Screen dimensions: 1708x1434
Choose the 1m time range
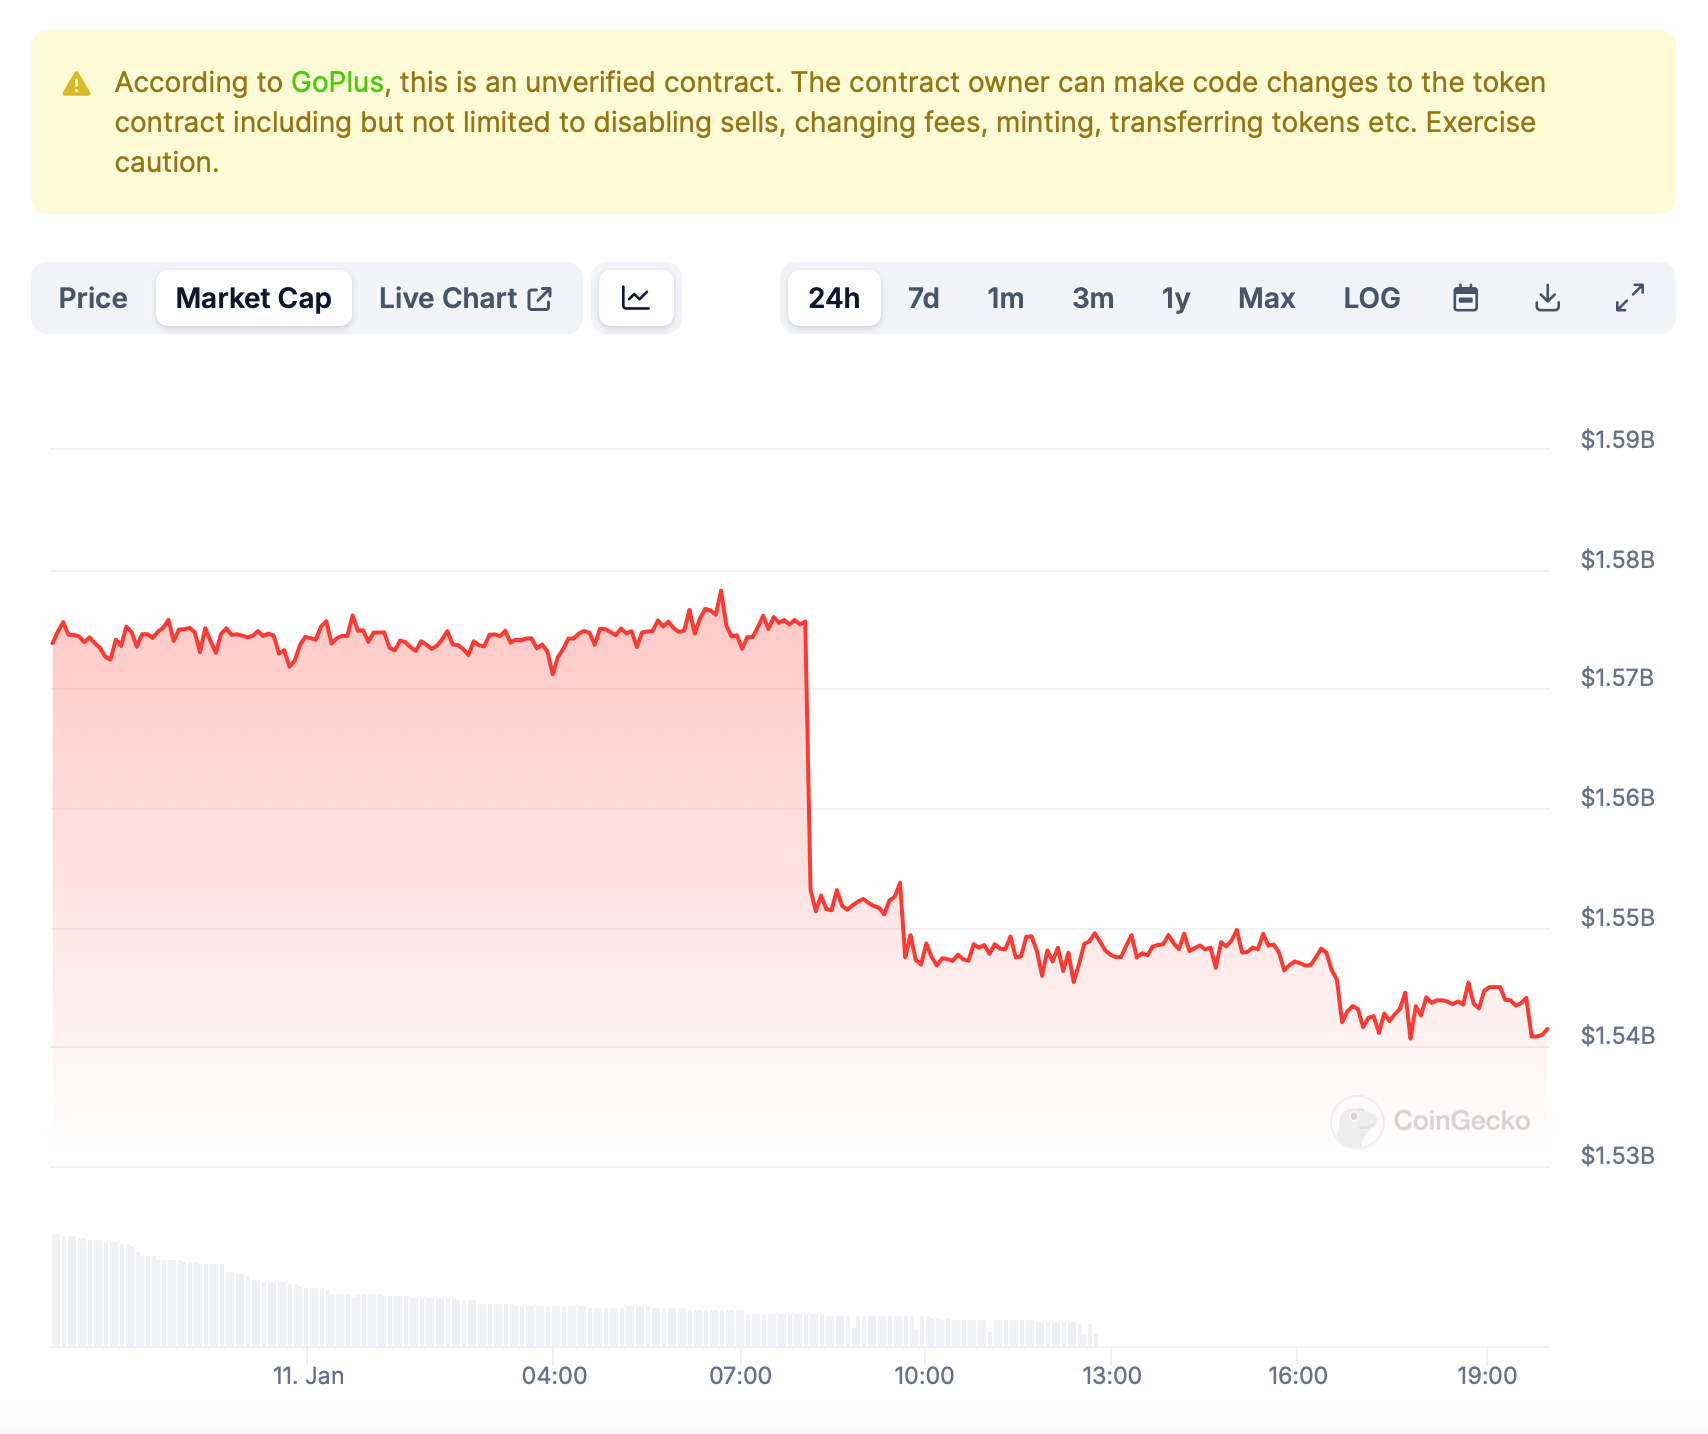click(x=1005, y=298)
